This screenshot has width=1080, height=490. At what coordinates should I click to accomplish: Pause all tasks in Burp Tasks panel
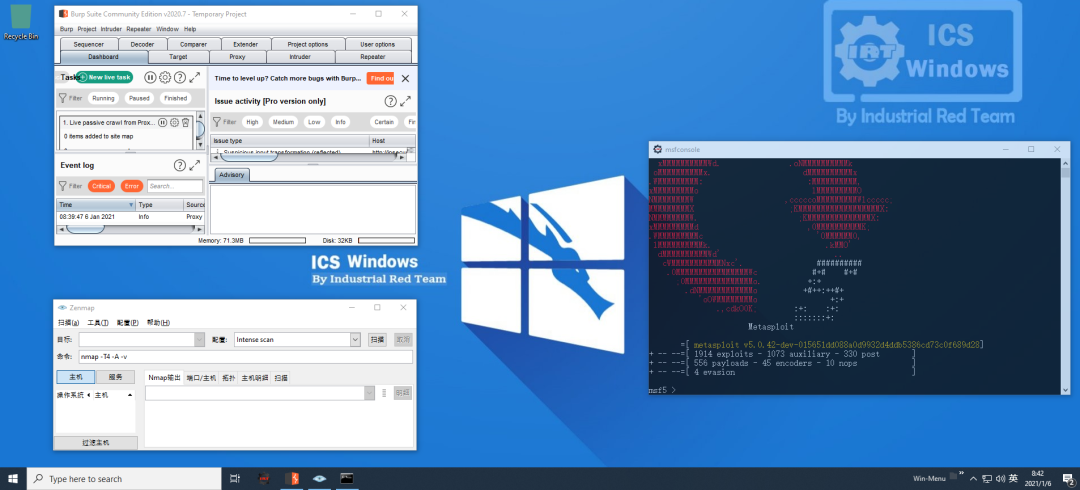point(149,77)
